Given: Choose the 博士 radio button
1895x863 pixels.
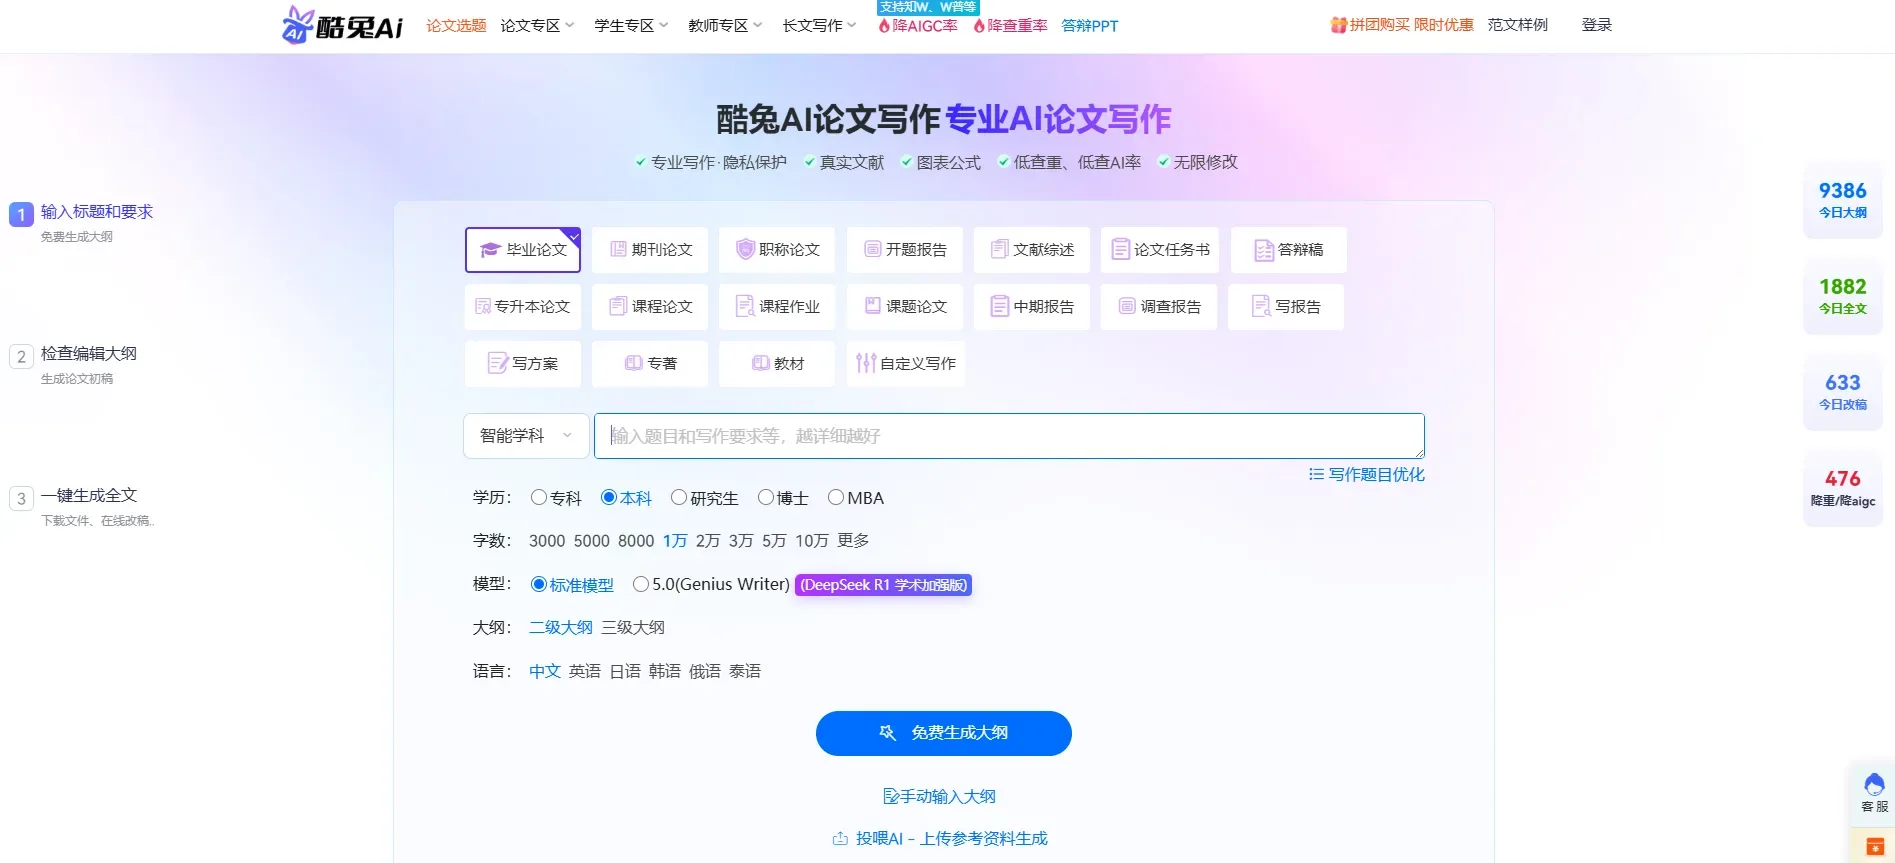Looking at the screenshot, I should click(766, 498).
